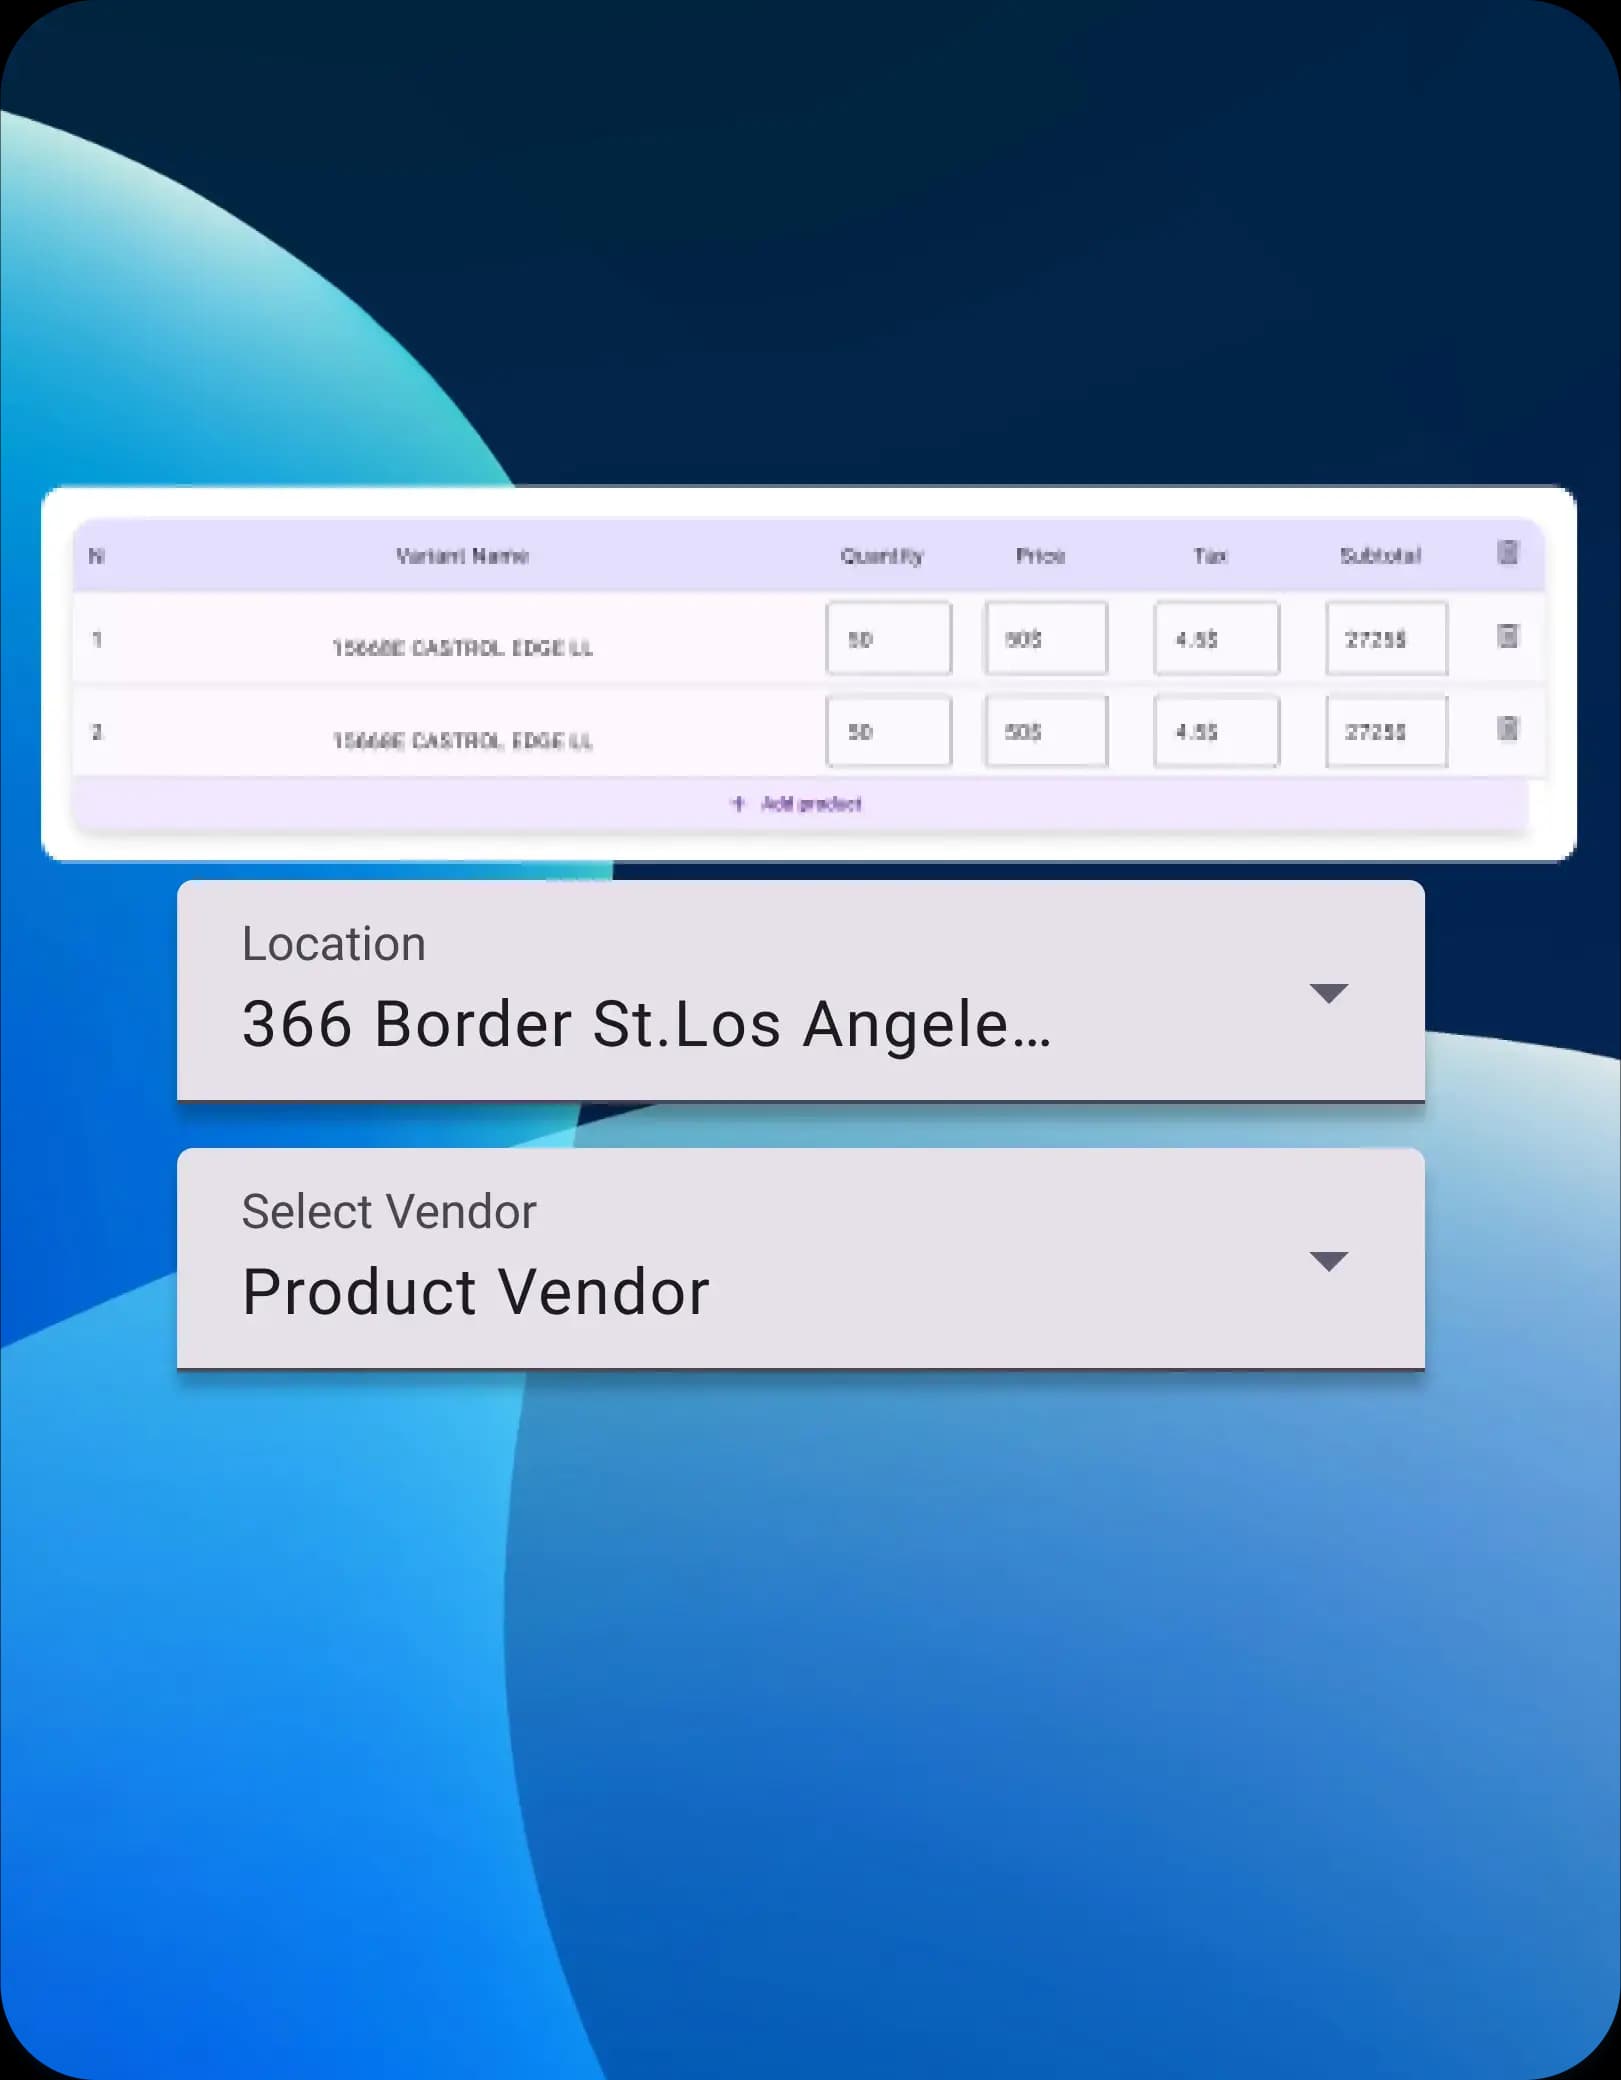Edit the Price field showing 50$ in row 1

[x=1046, y=639]
